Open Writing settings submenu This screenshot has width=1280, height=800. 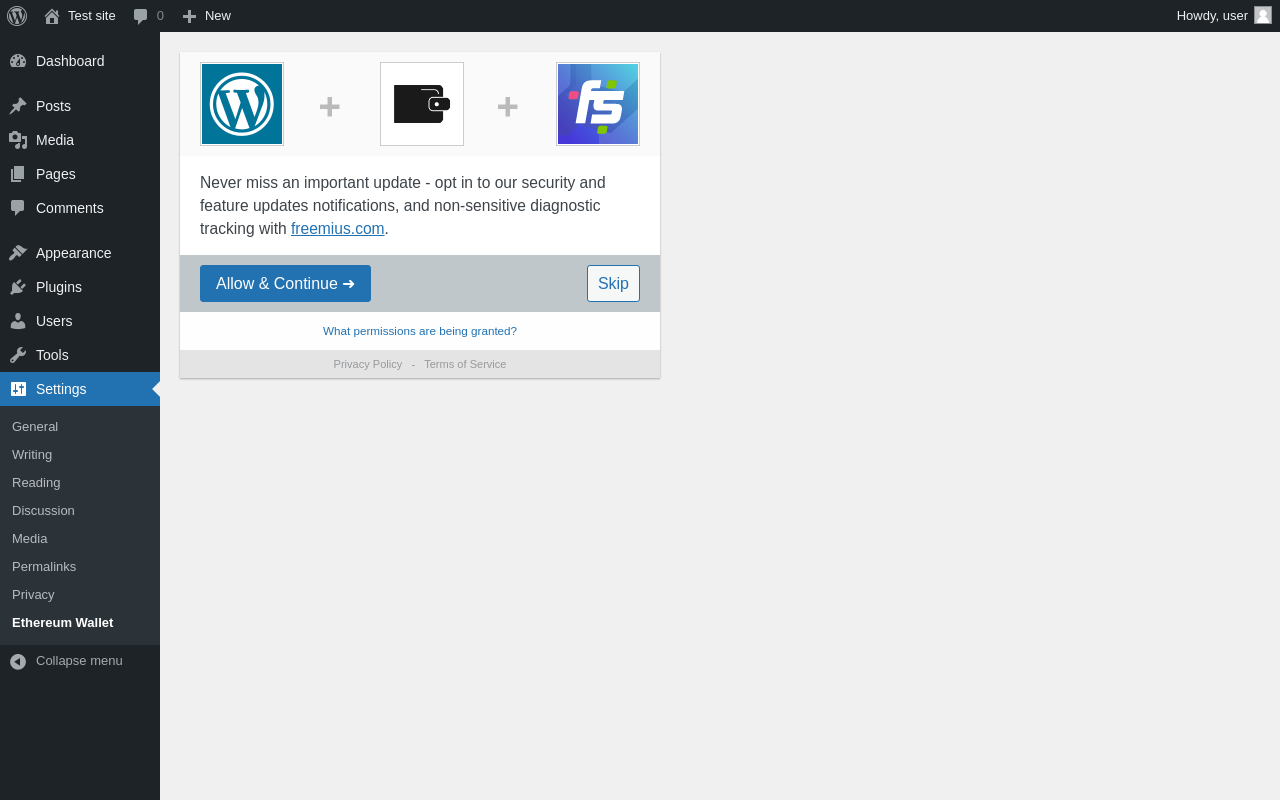coord(32,455)
